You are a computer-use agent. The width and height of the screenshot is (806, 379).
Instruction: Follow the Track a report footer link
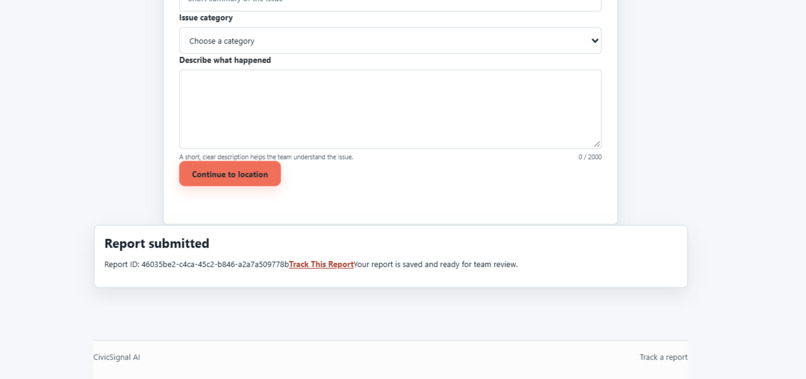663,357
